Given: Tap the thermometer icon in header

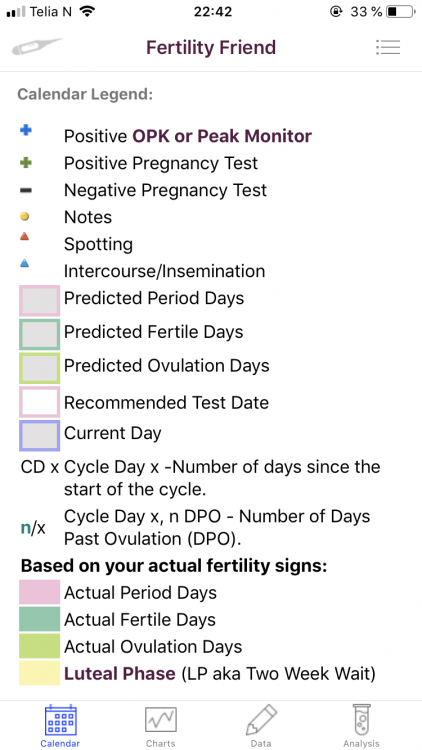Looking at the screenshot, I should click(37, 46).
